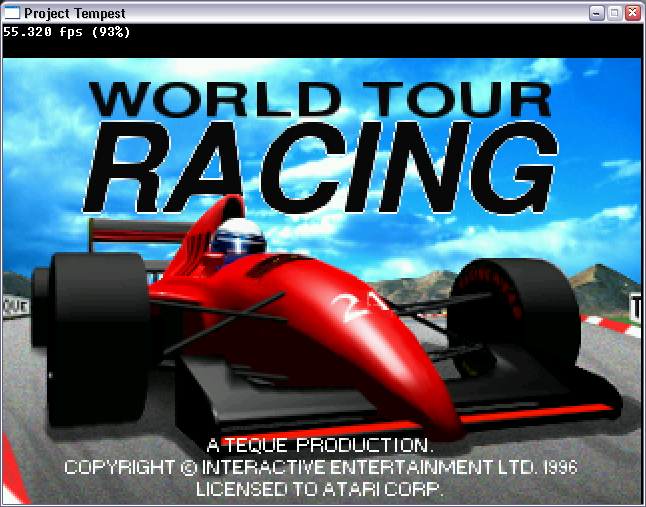Minimize the Project Tempest window
Viewport: 646px width, 507px height.
point(596,13)
